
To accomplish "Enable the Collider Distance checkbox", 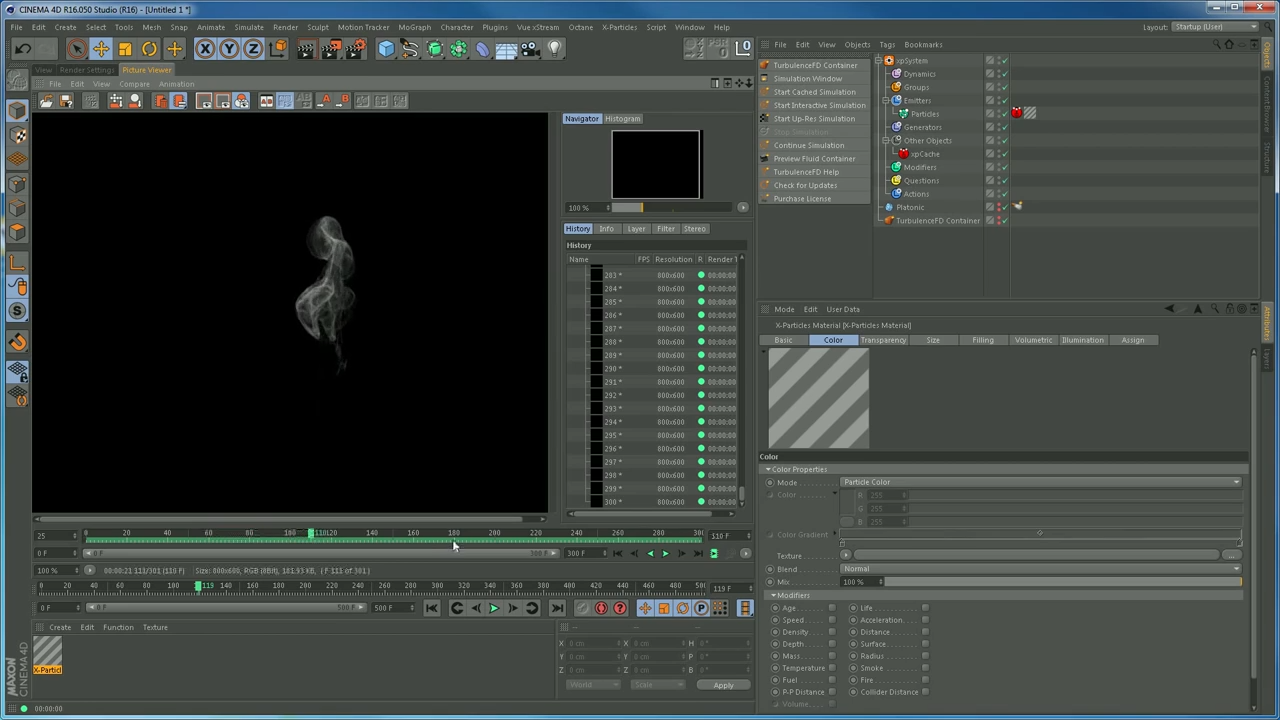I will [925, 692].
